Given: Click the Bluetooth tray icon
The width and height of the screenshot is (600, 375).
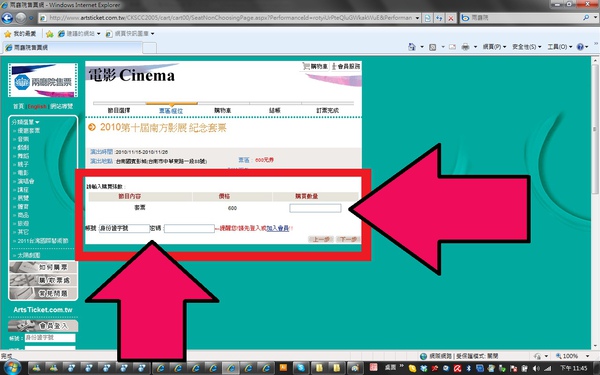Looking at the screenshot, I should 468,368.
